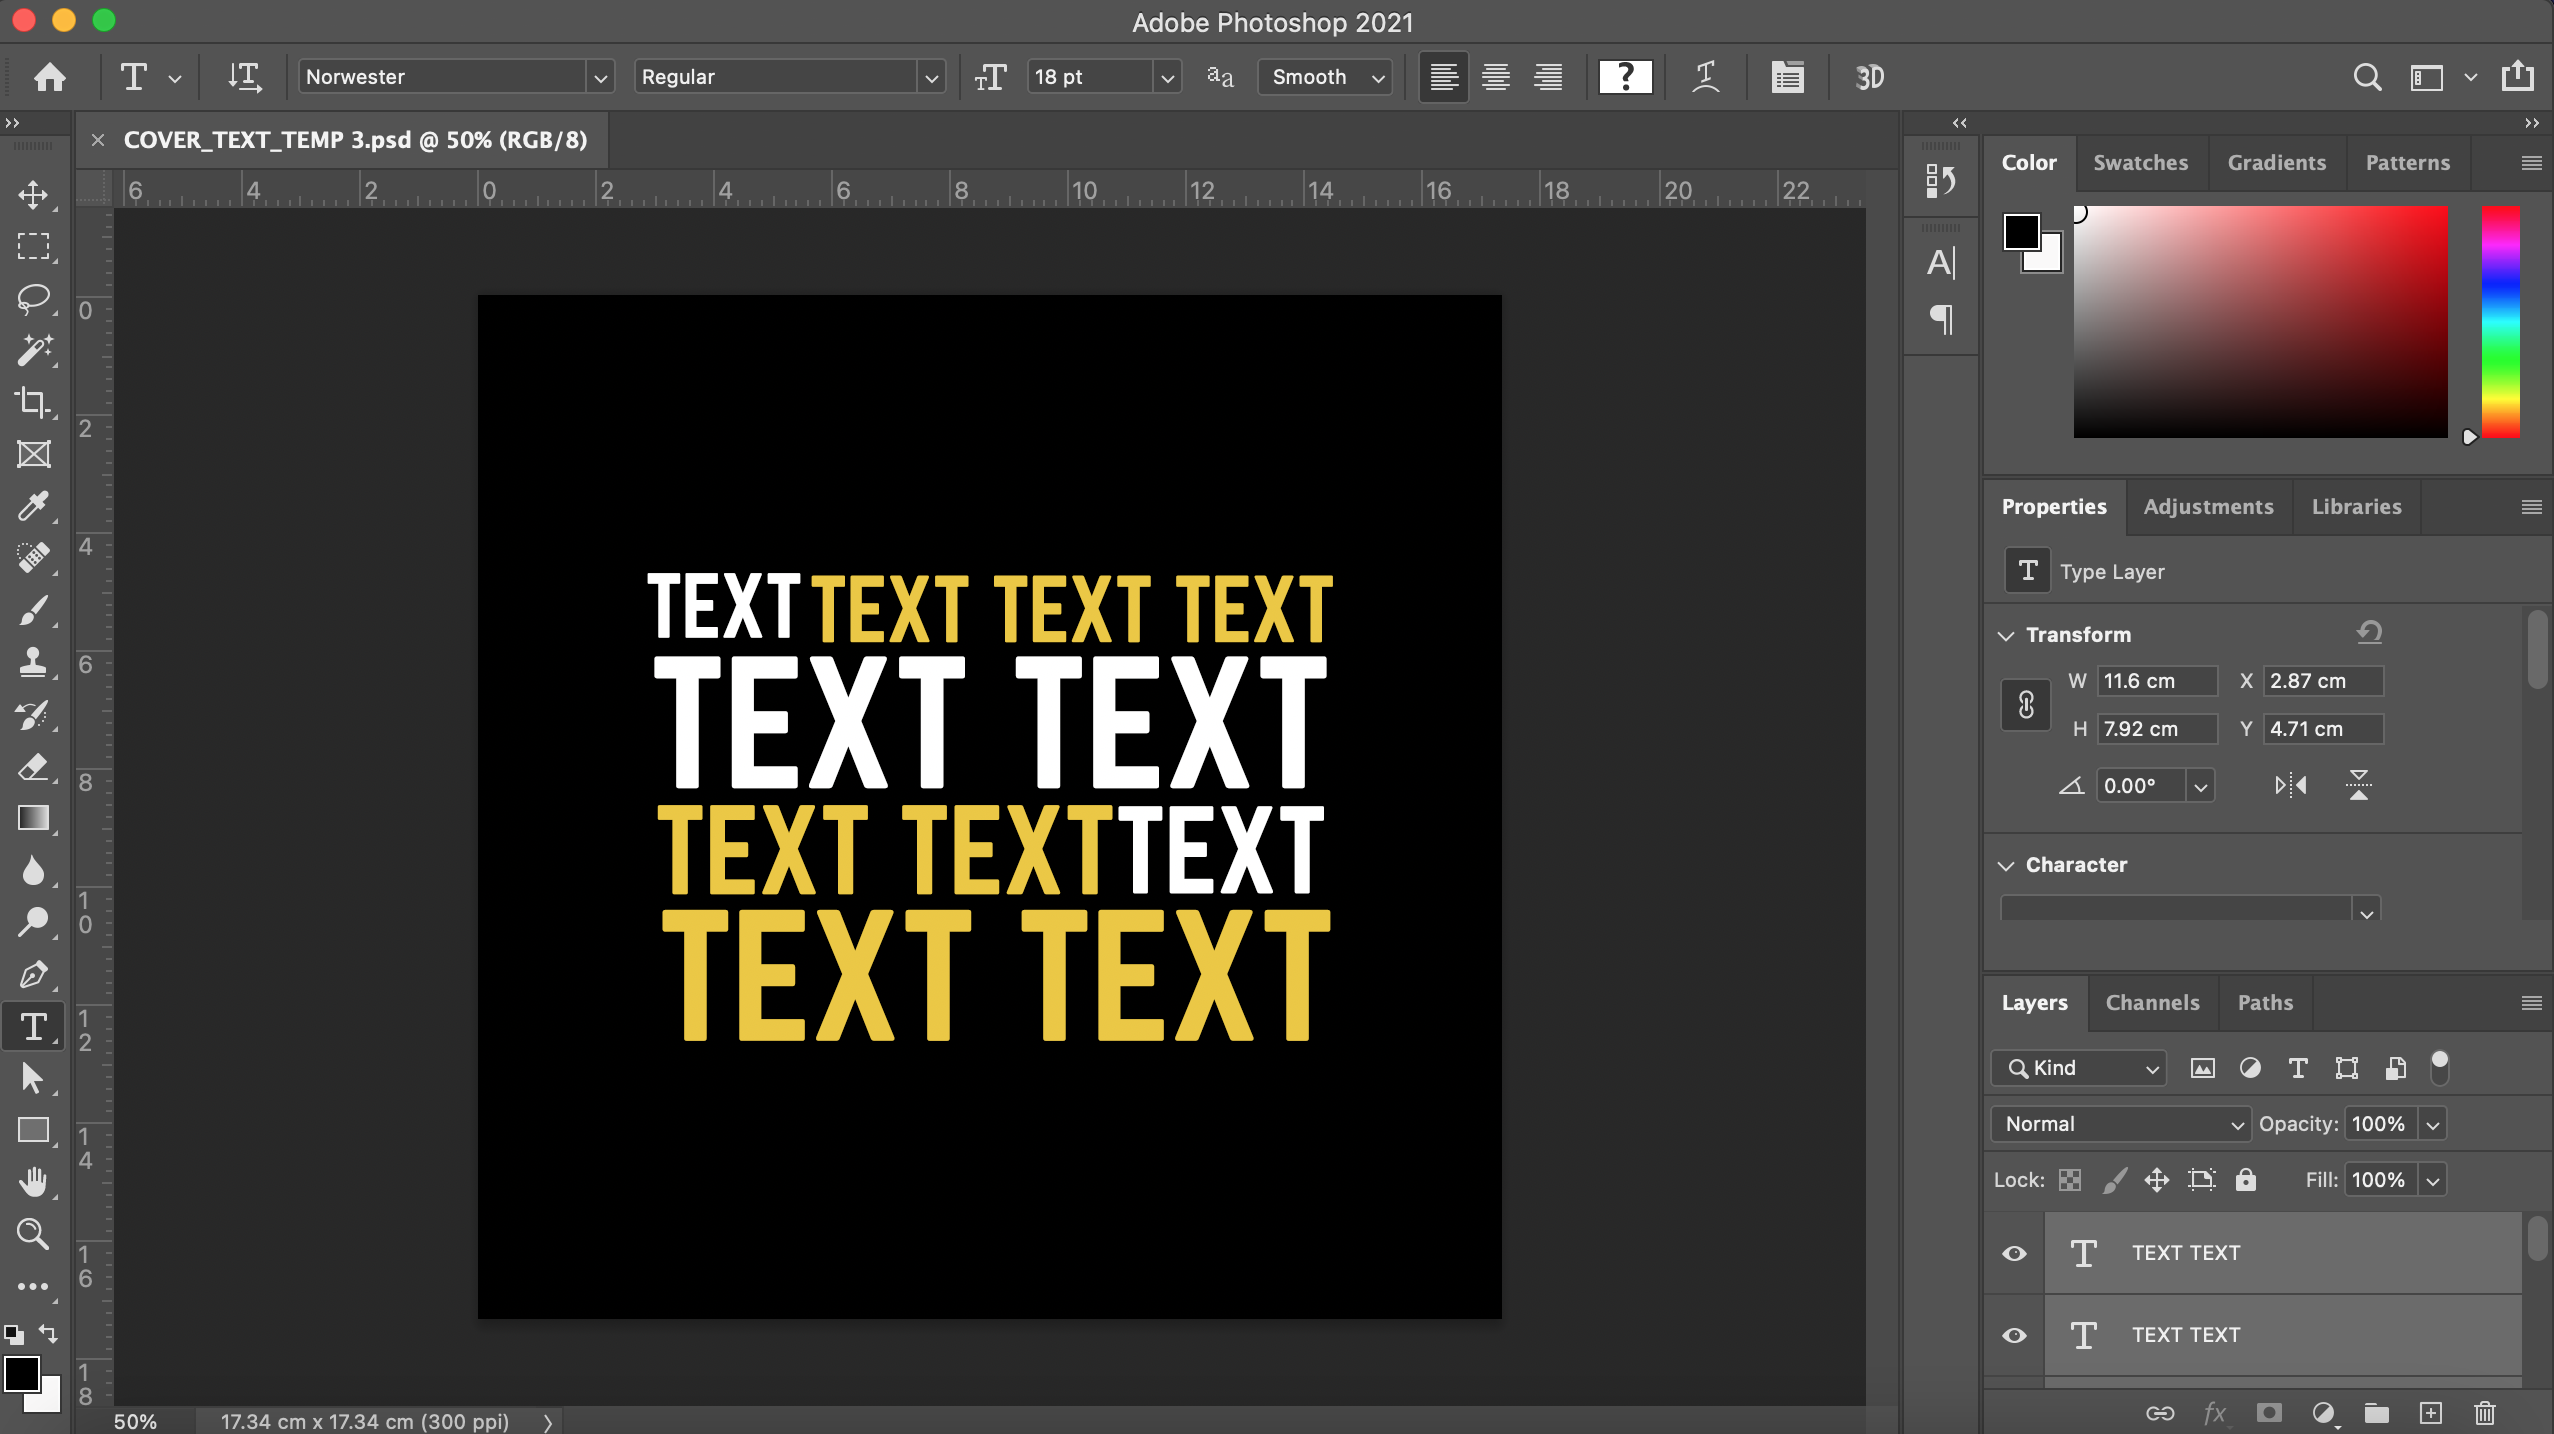Viewport: 2554px width, 1434px height.
Task: Pick the Clone Stamp tool
Action: click(35, 663)
